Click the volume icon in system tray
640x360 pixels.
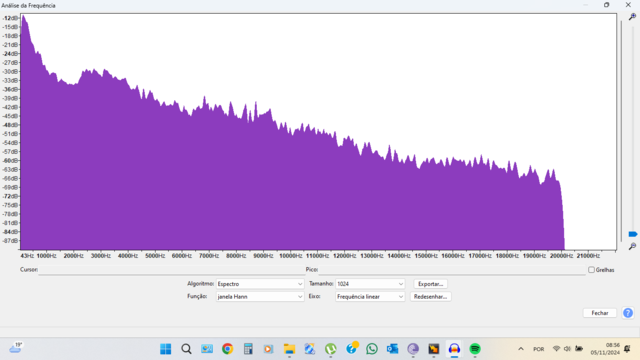[567, 349]
